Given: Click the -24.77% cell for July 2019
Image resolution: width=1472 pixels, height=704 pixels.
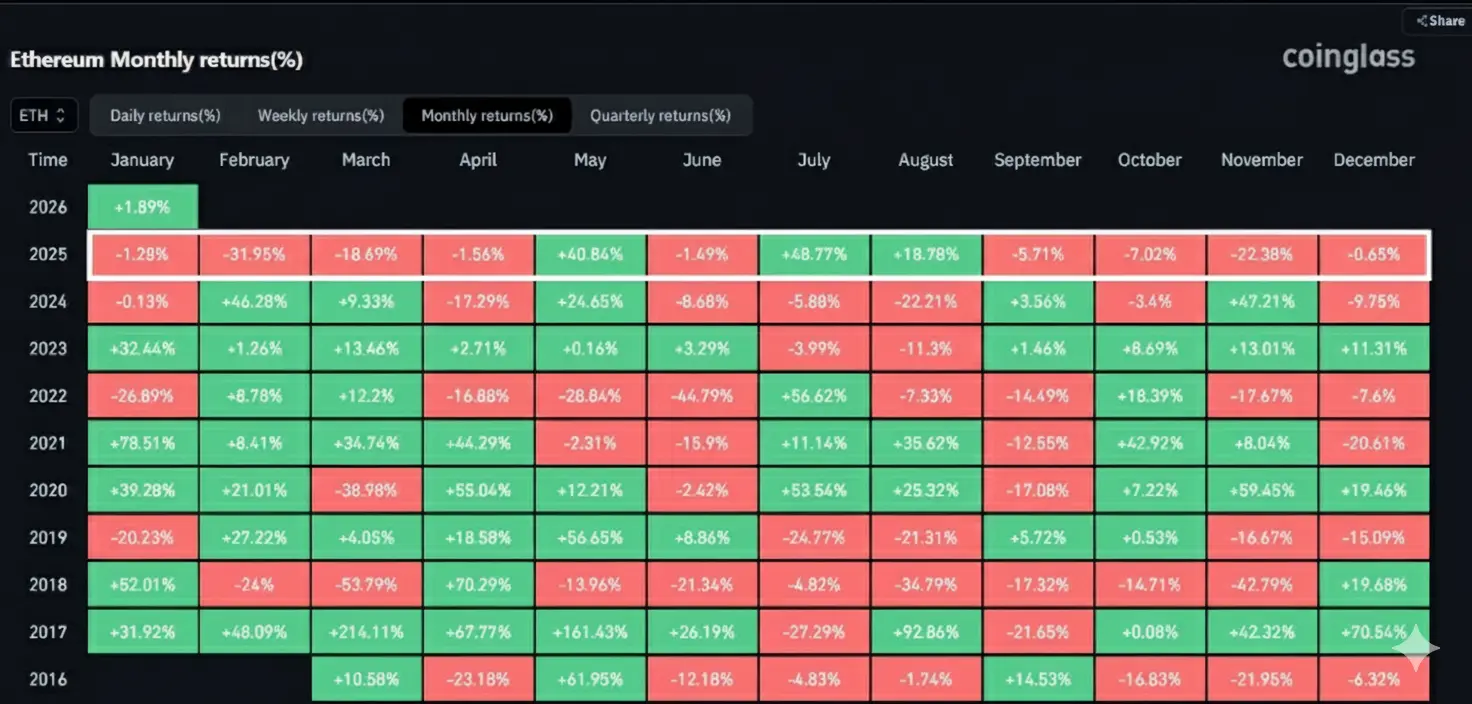Looking at the screenshot, I should (814, 537).
